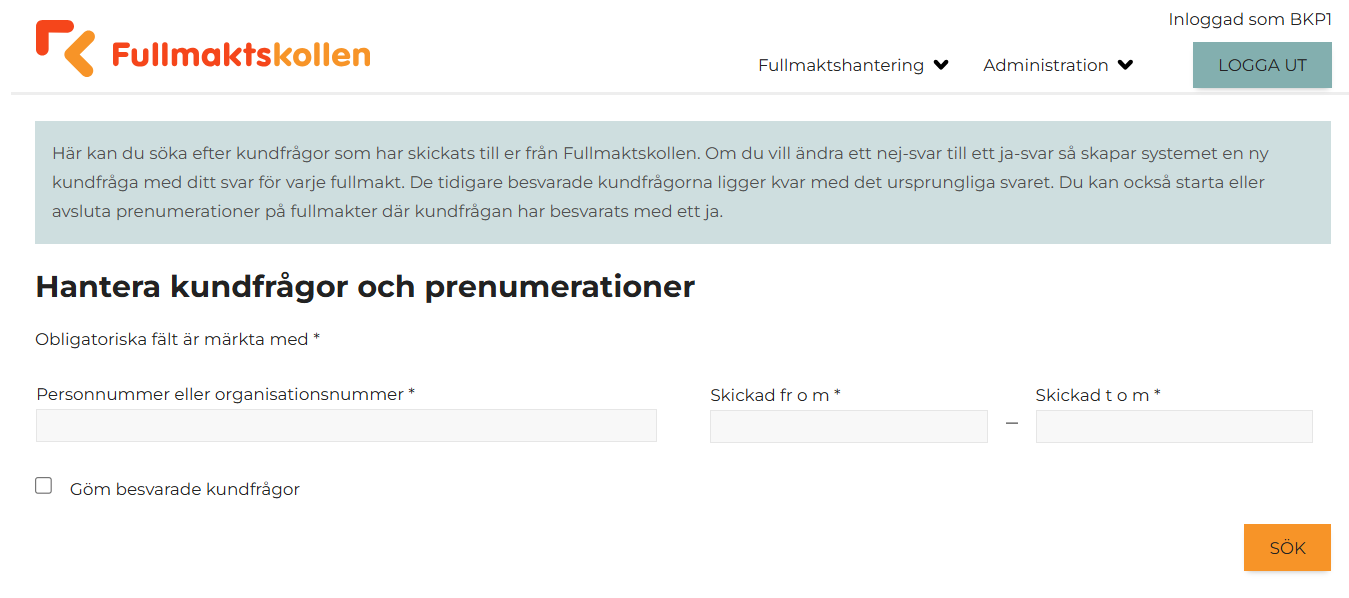Focus the Personnummer eller organisationsnummer input

346,426
